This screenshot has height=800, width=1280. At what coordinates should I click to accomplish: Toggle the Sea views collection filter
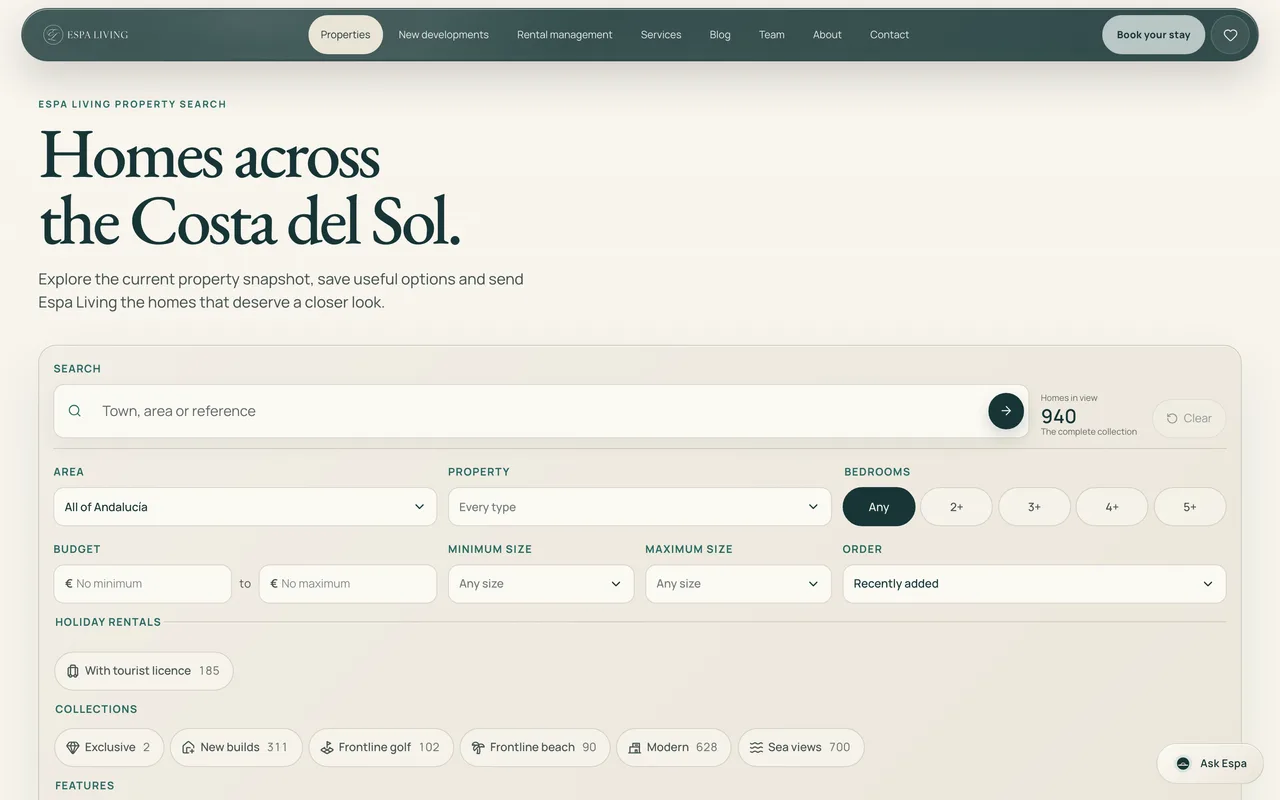pos(801,747)
